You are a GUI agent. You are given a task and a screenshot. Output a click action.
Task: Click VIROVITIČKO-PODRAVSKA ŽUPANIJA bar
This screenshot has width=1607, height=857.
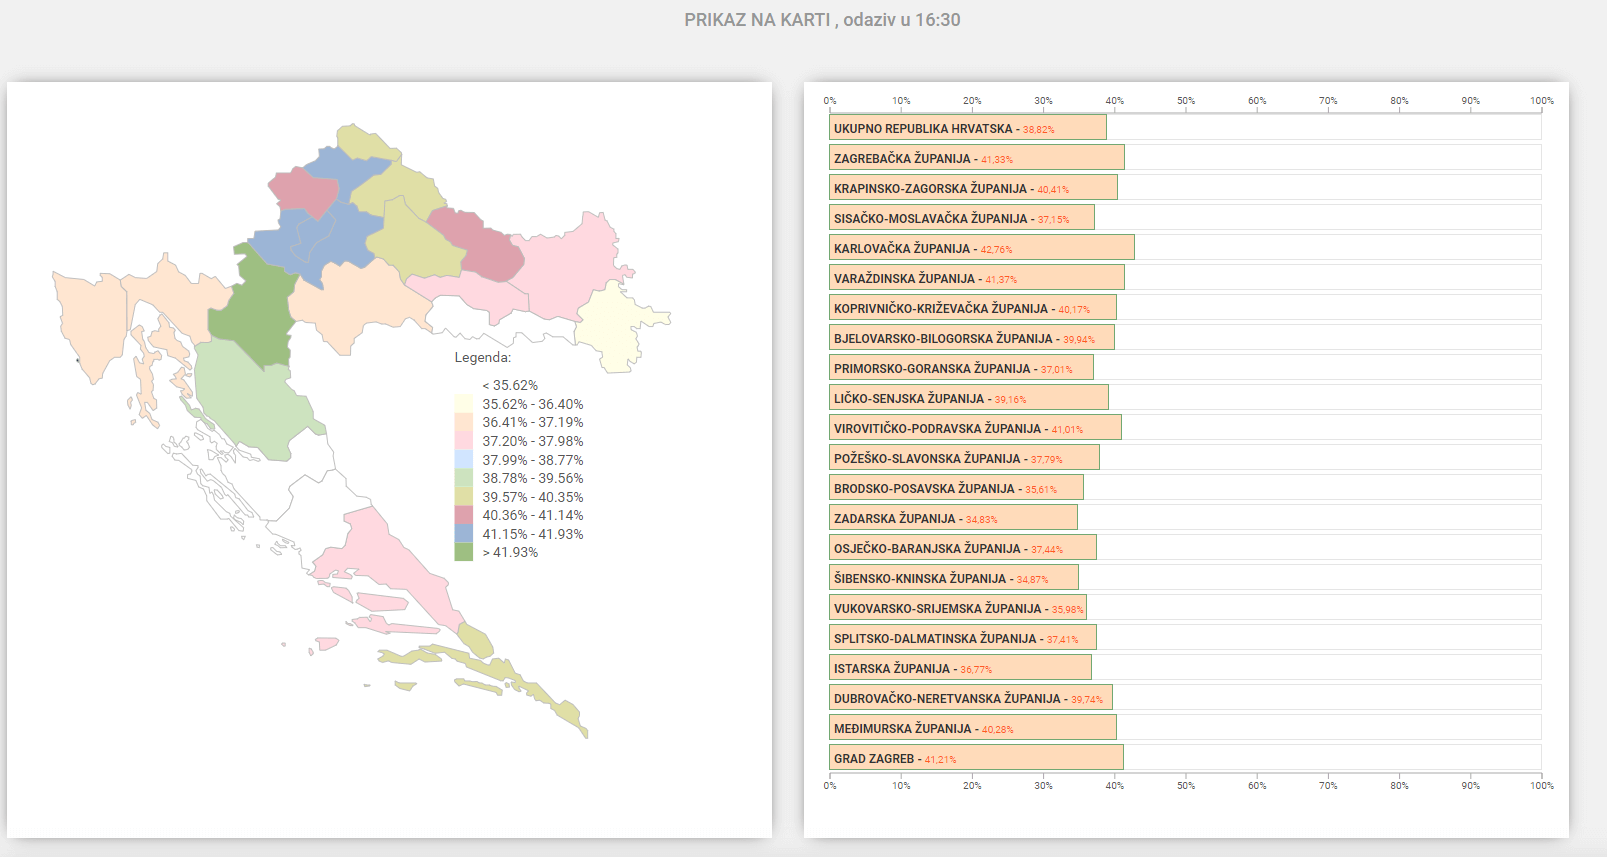(x=975, y=428)
